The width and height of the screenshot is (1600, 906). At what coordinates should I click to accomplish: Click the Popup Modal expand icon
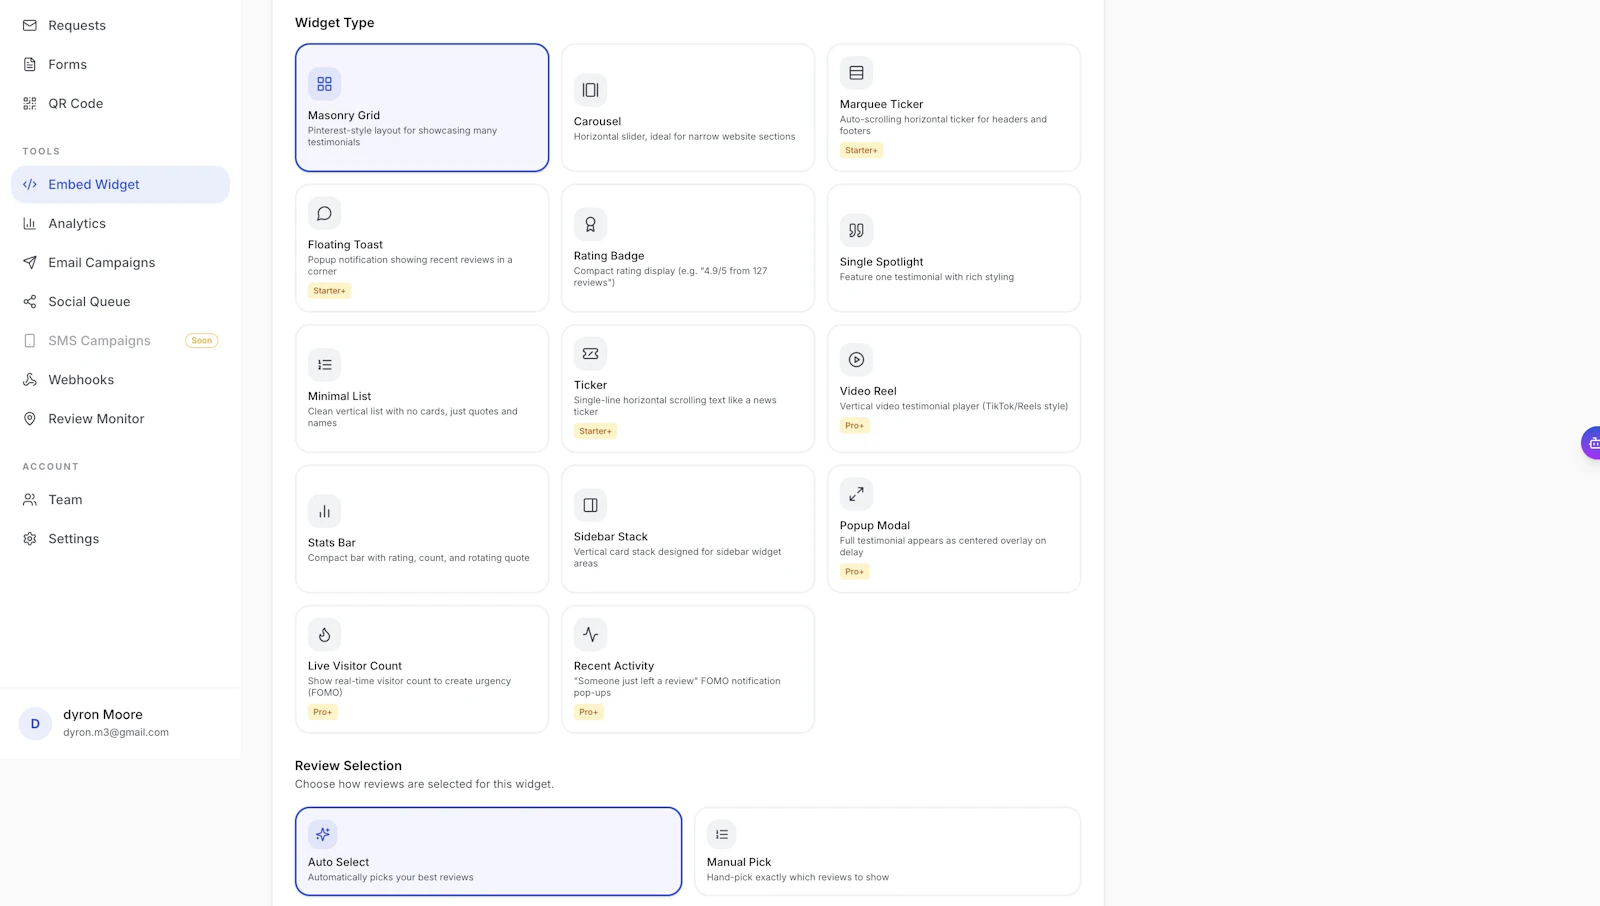click(x=856, y=494)
